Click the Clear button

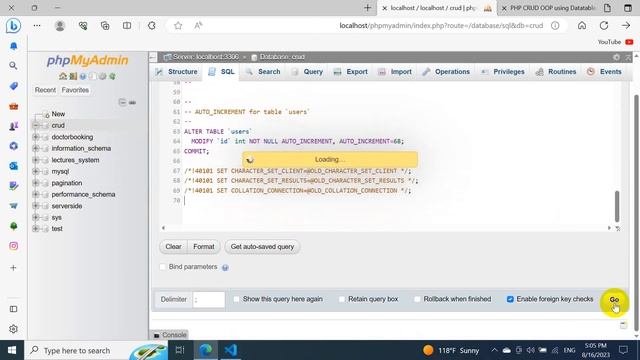pyautogui.click(x=173, y=247)
